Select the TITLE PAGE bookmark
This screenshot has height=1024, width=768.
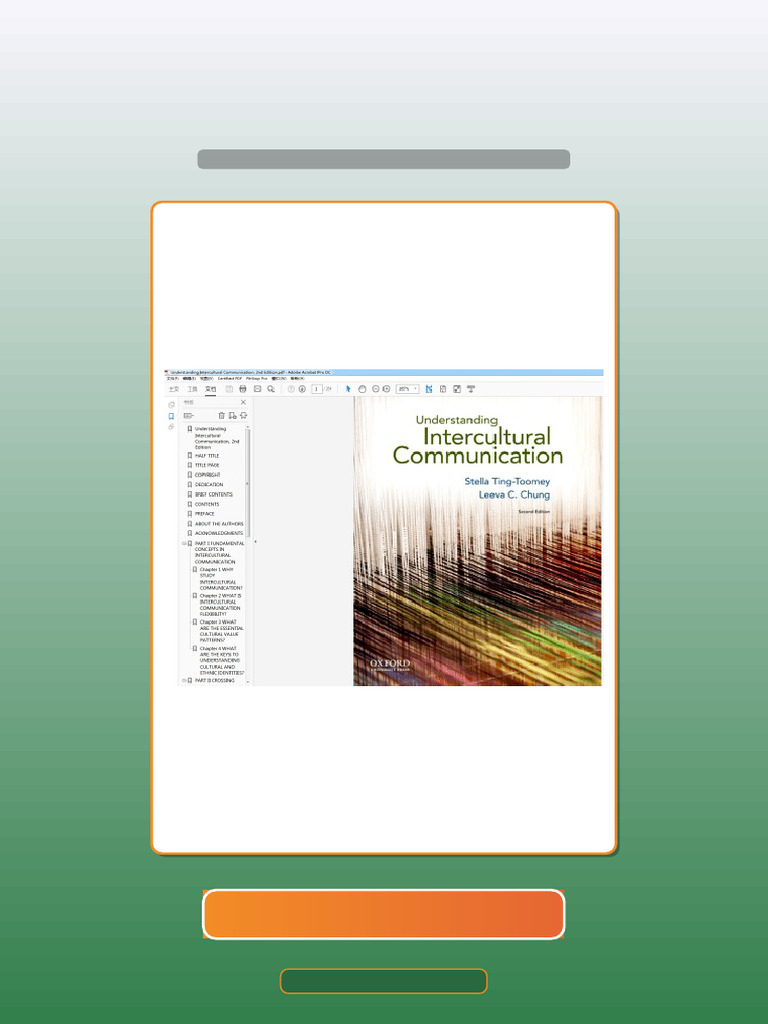(x=207, y=465)
